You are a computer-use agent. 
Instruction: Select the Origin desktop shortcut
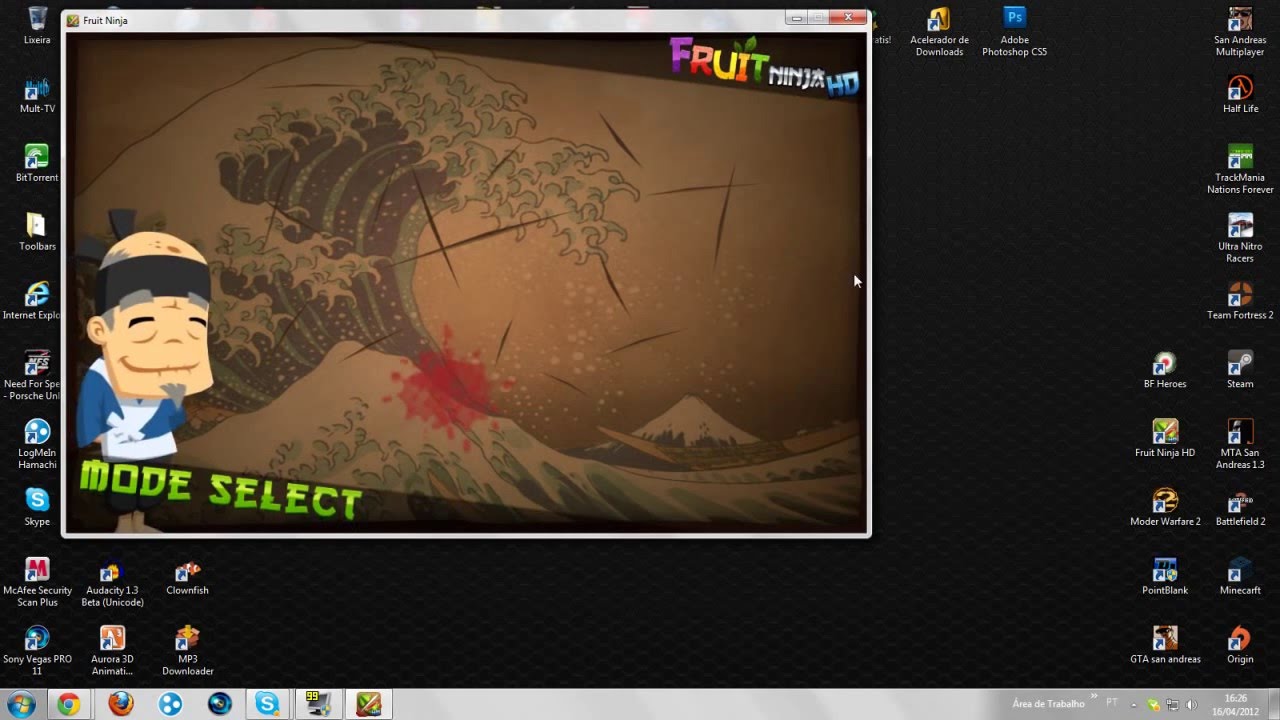[1240, 645]
